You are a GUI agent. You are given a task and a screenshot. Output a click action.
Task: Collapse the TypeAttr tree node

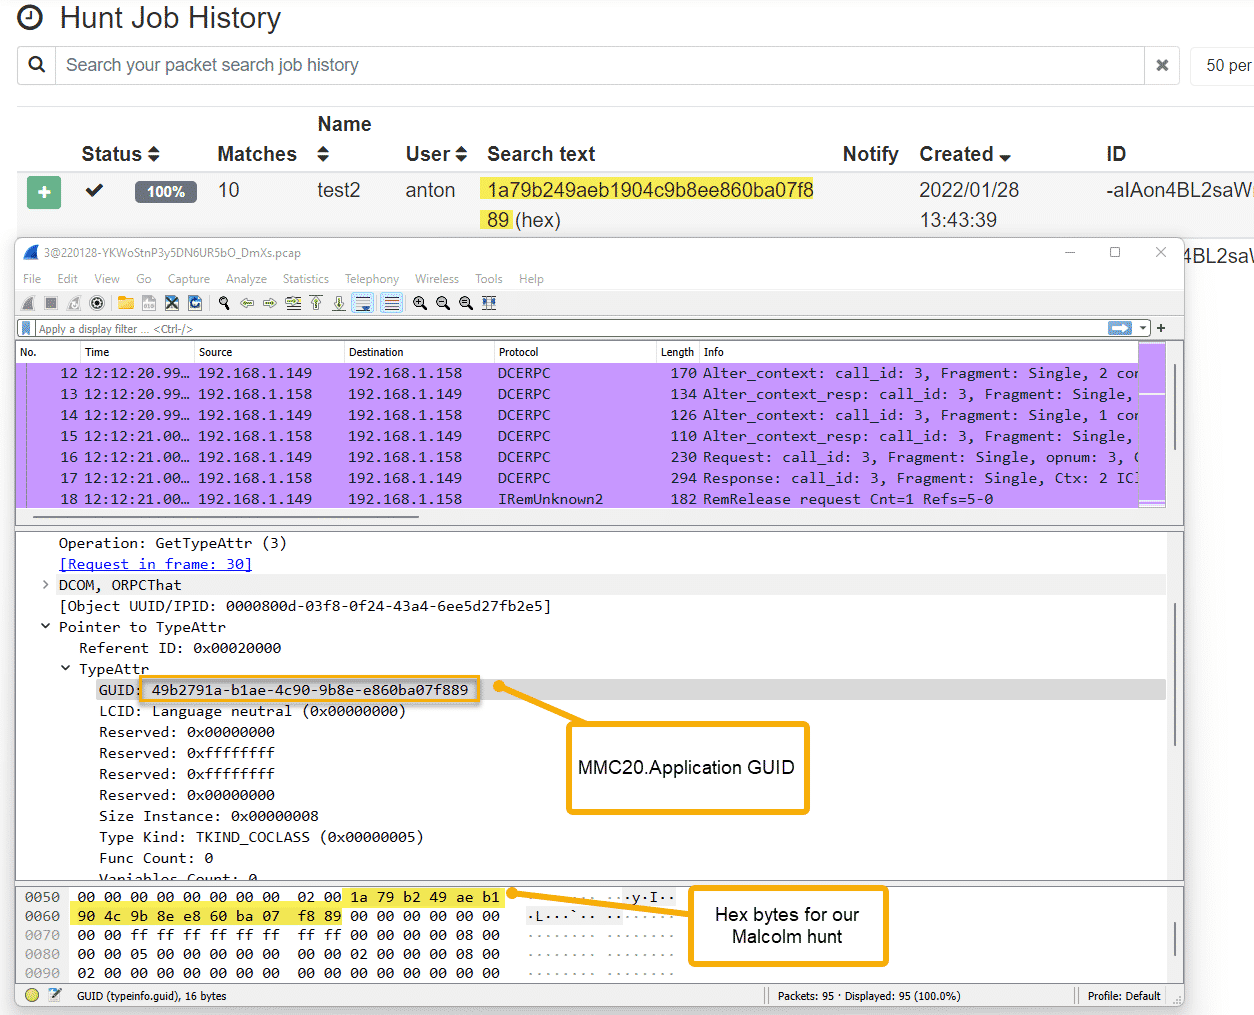click(66, 669)
